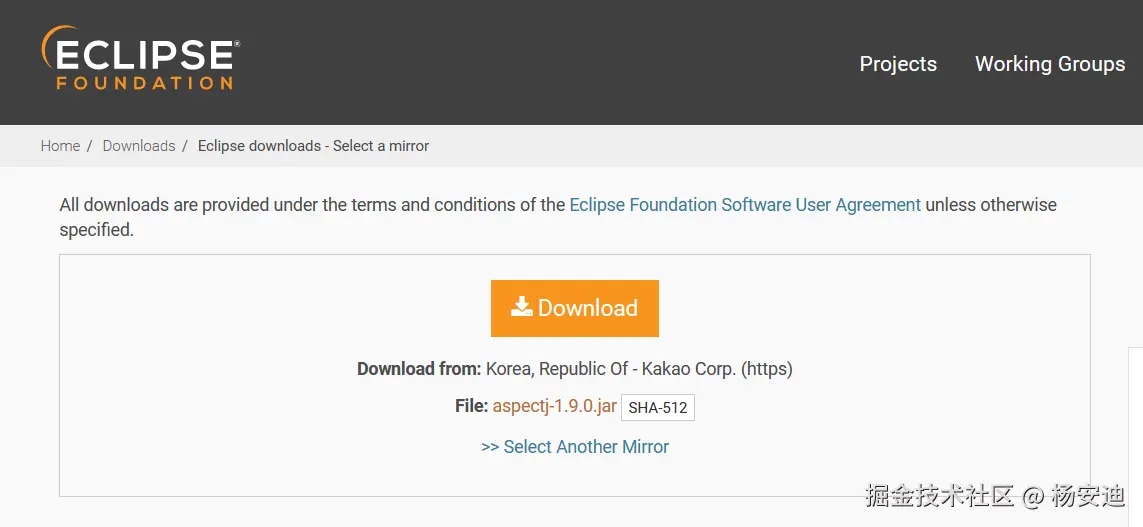Open the Eclipse Foundation Software User Agreement
This screenshot has height=527, width=1143.
tap(745, 205)
